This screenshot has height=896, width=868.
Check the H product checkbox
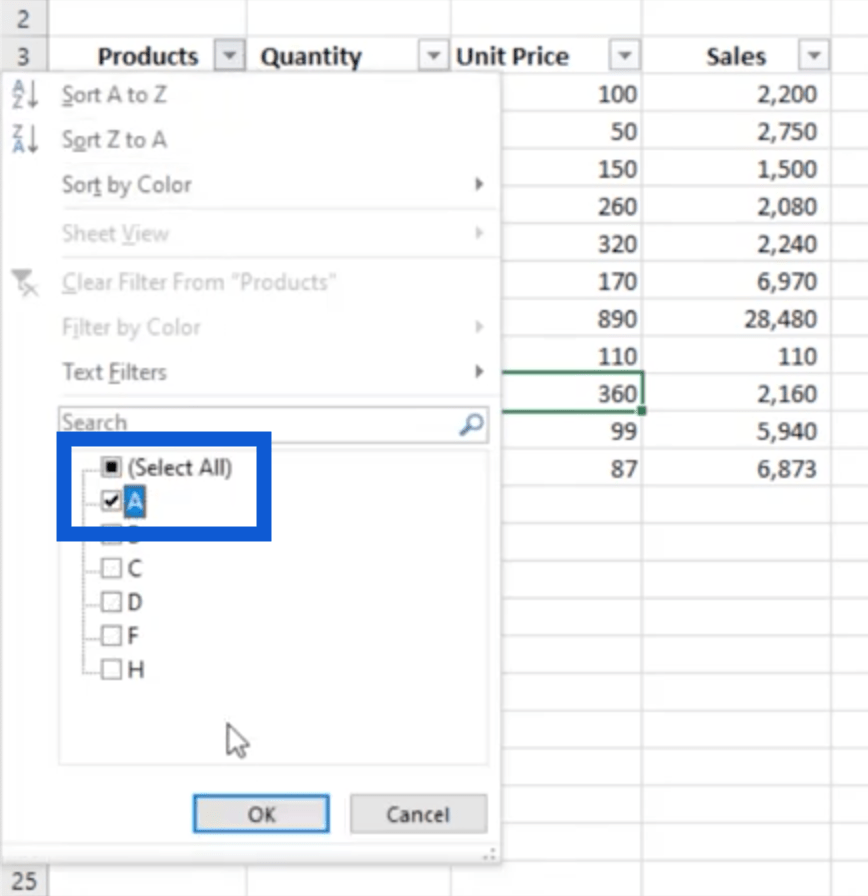click(x=111, y=669)
